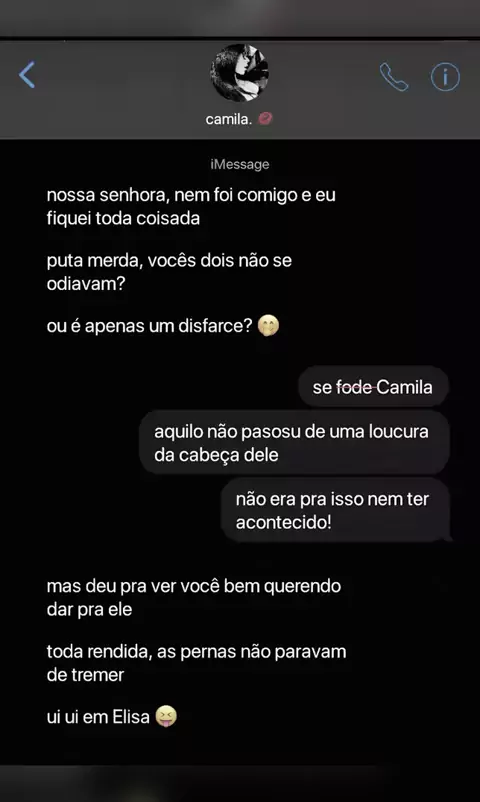The height and width of the screenshot is (802, 480).
Task: Tap the 'toda rendida, as pernas' message
Action: (196, 663)
